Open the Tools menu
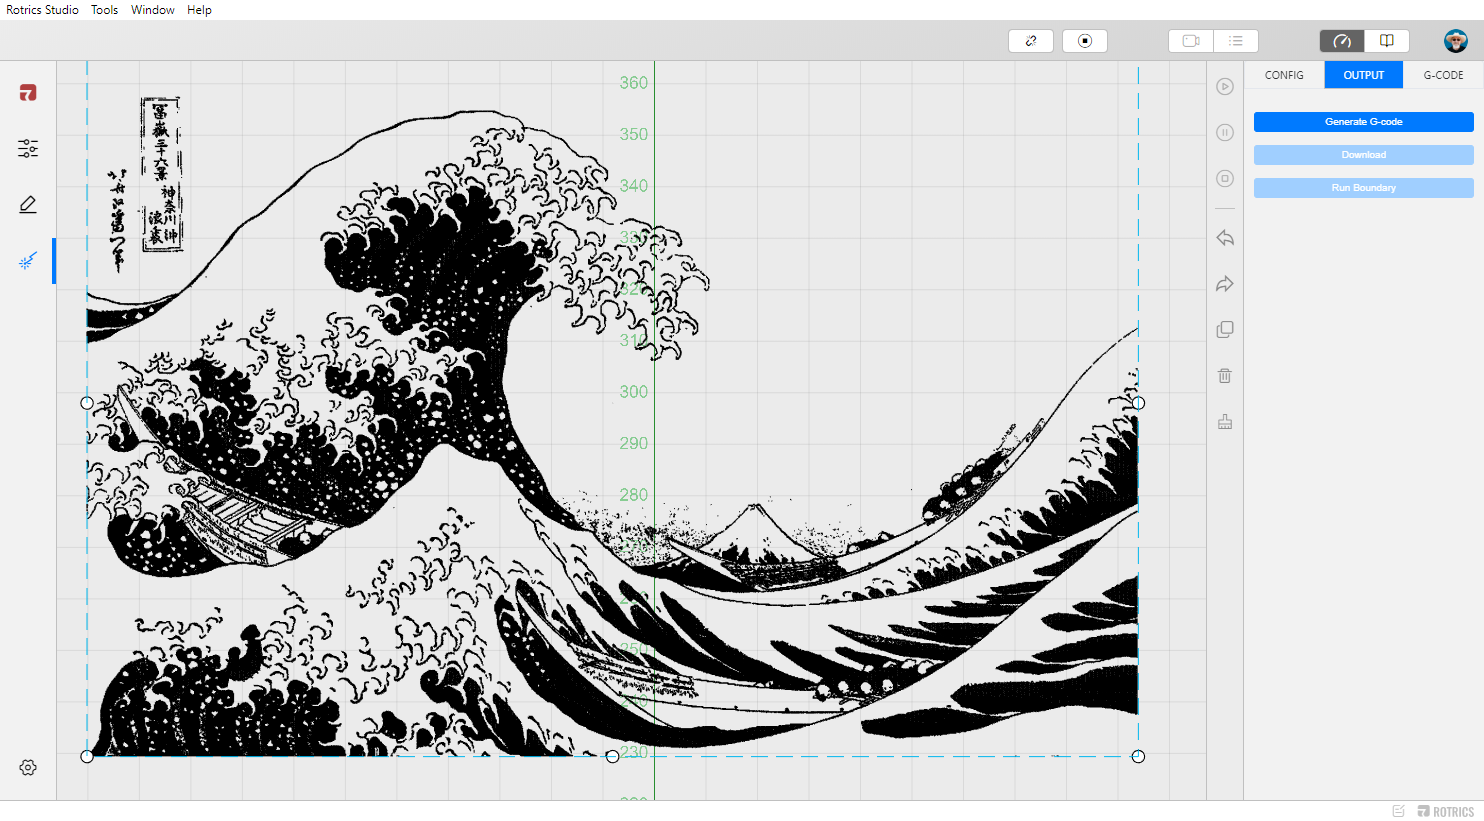The width and height of the screenshot is (1484, 821). coord(105,10)
